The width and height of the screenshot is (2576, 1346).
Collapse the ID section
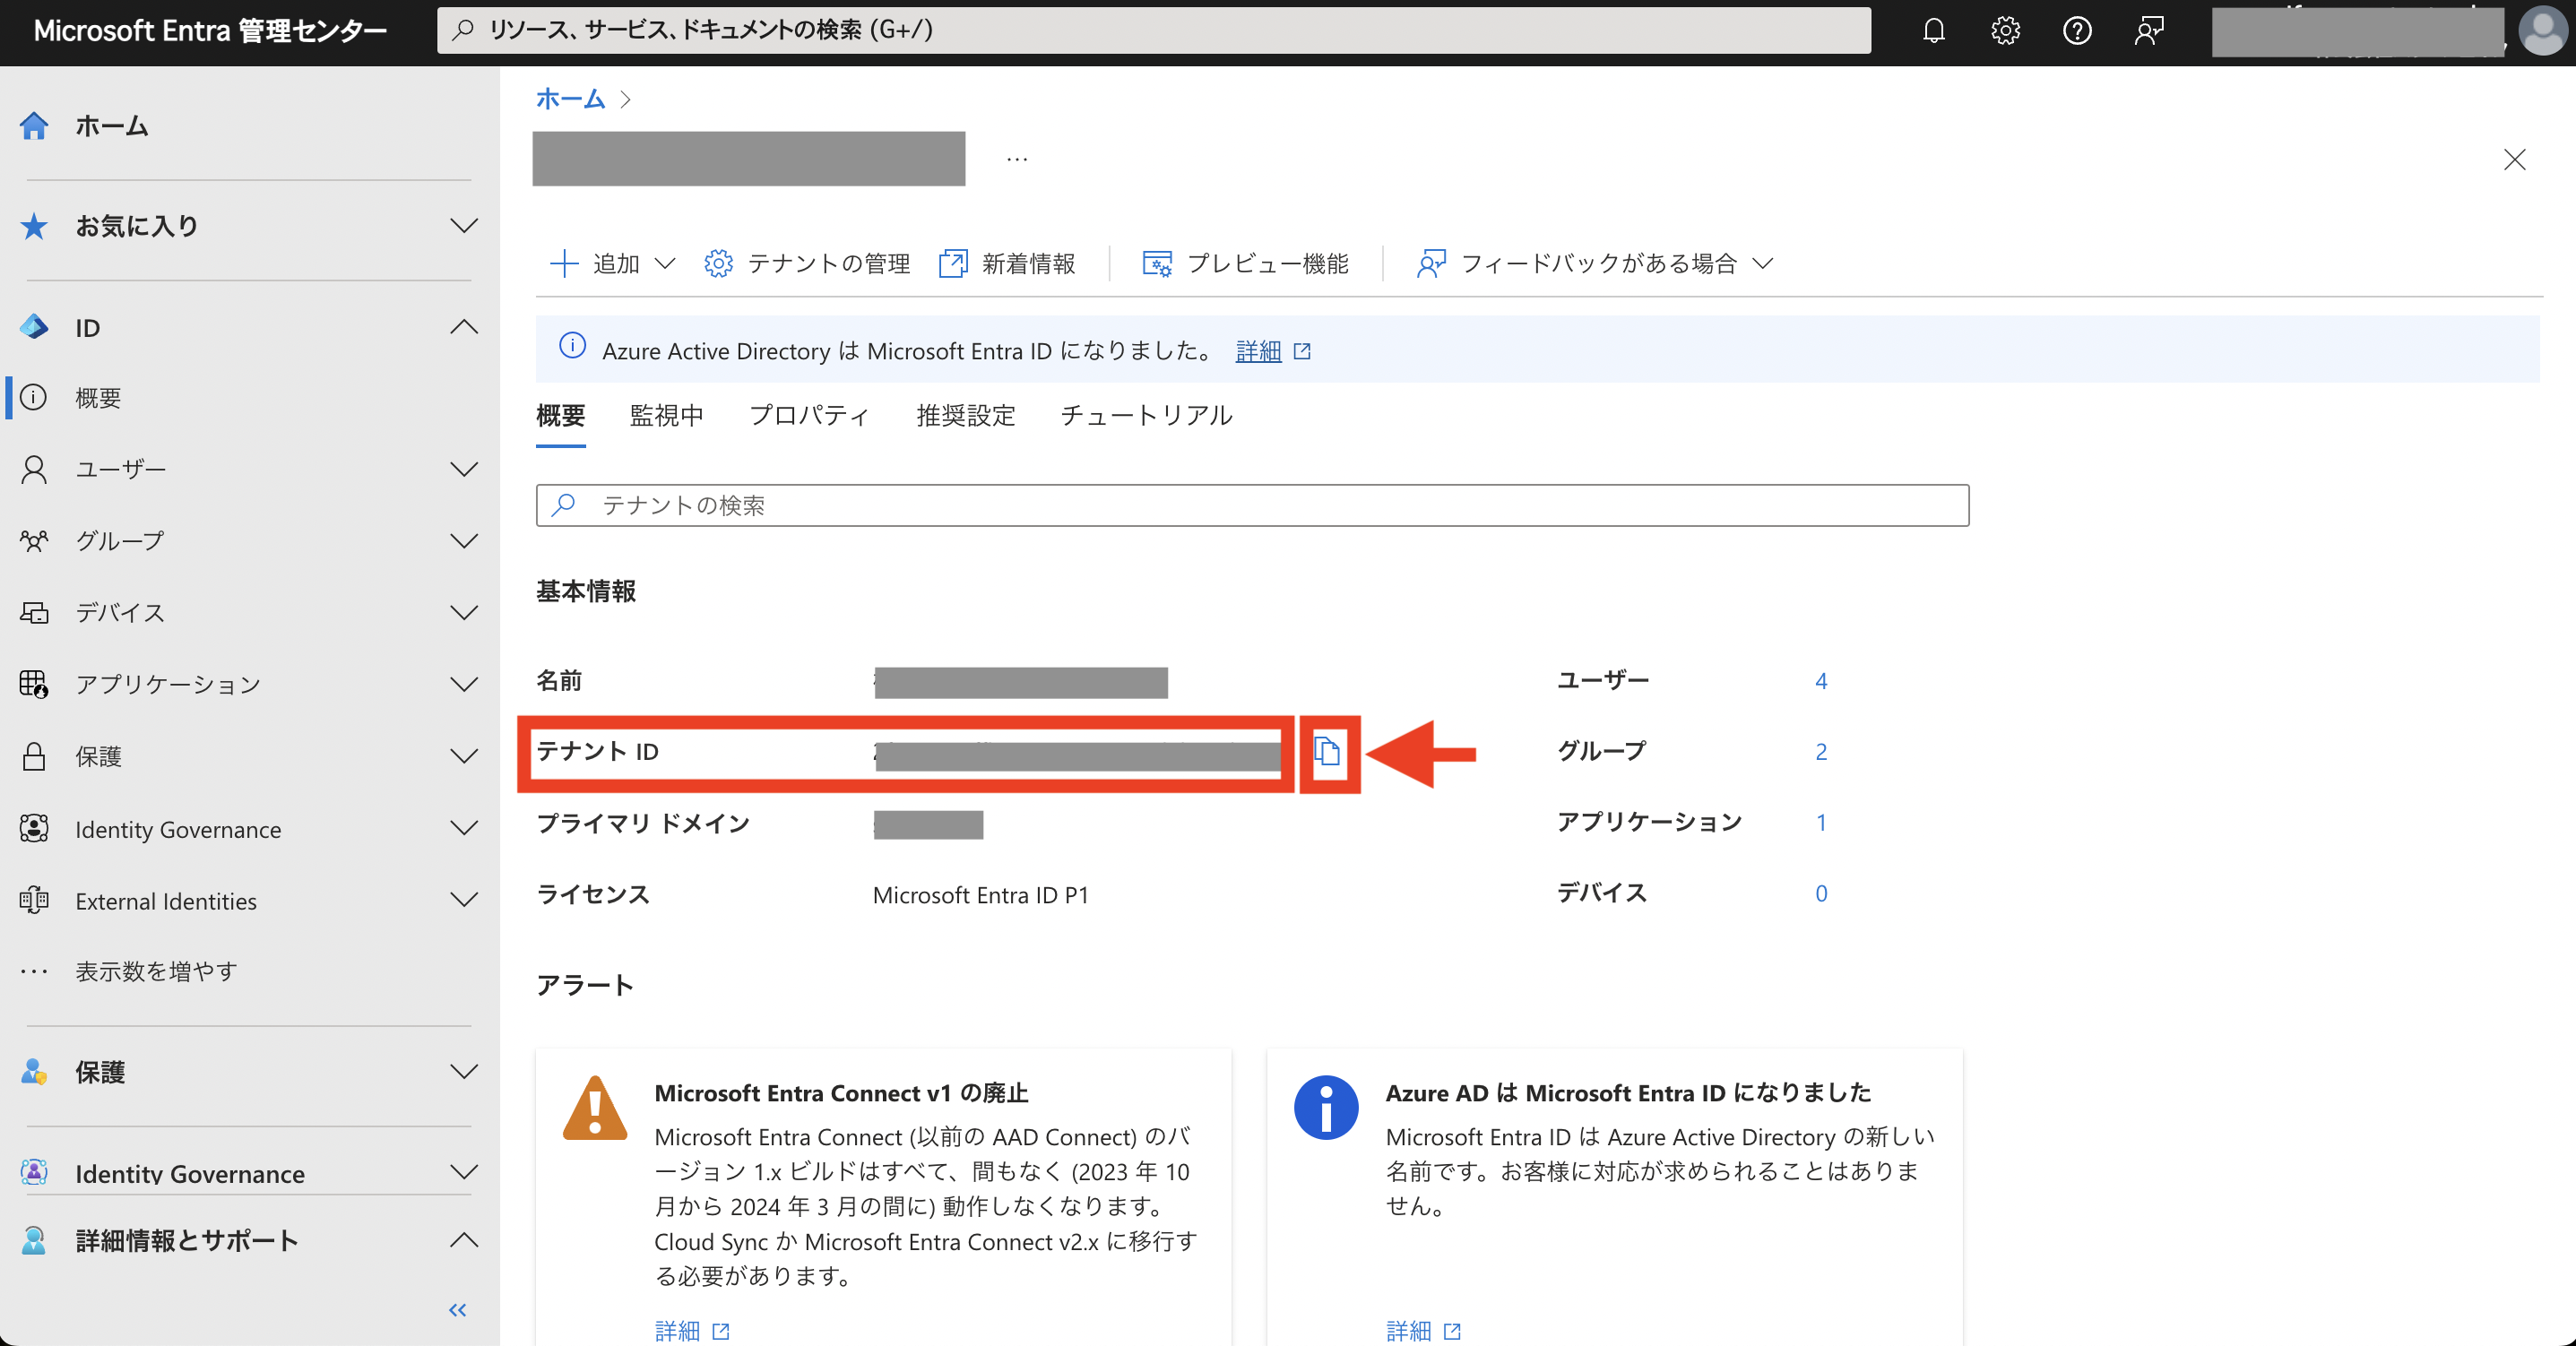(x=463, y=327)
